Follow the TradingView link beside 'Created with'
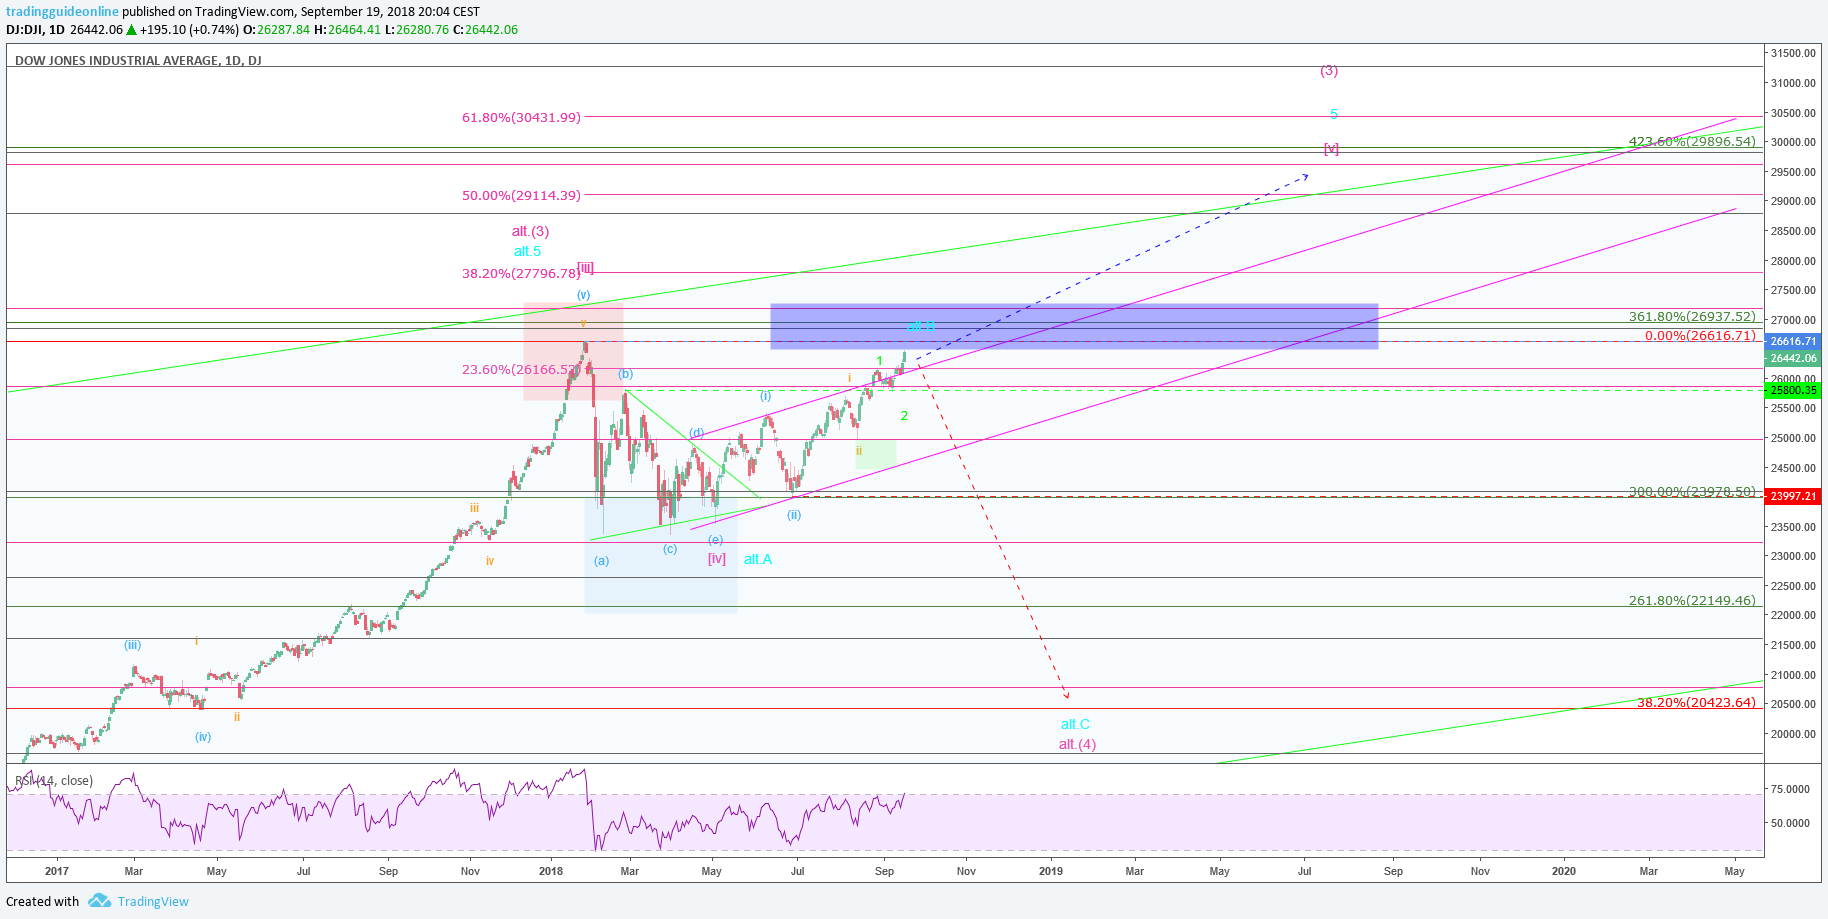 click(x=153, y=901)
